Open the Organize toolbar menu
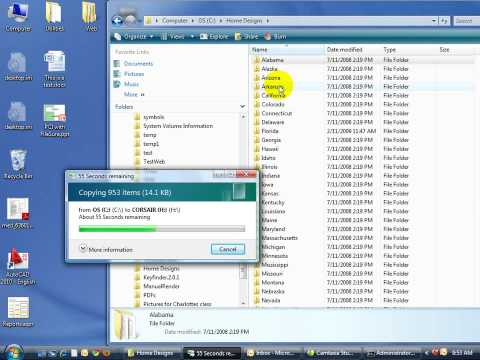This screenshot has width=480, height=360. point(134,36)
